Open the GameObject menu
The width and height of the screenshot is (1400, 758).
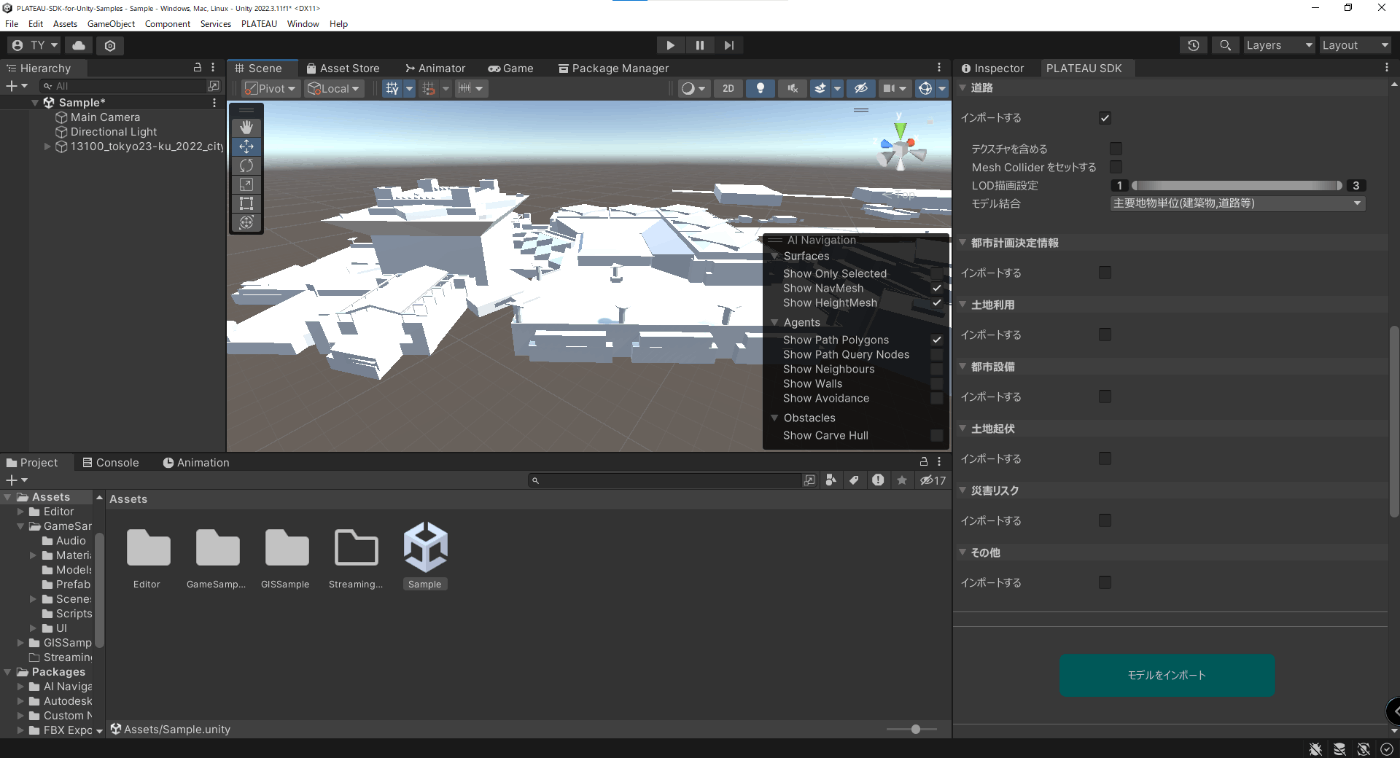point(111,23)
